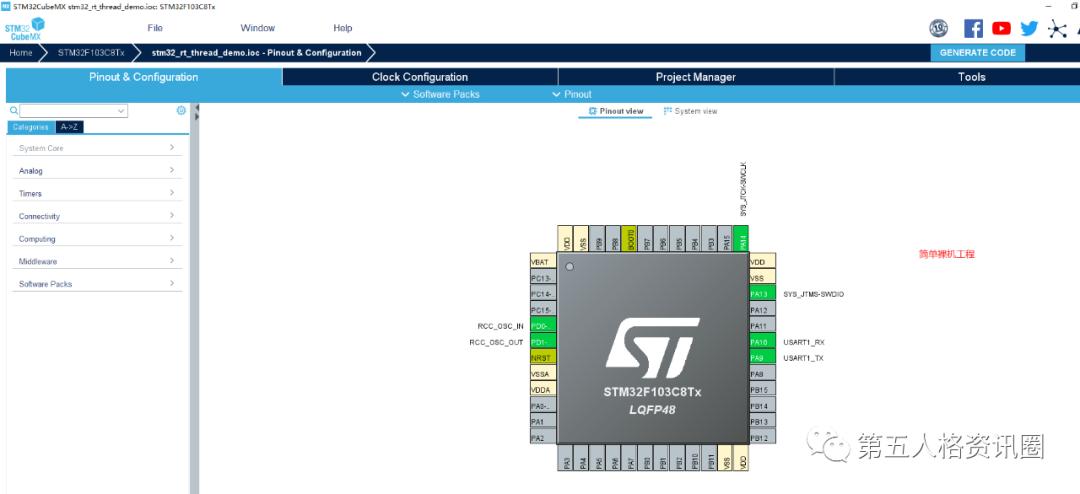Expand the System Core category
The width and height of the screenshot is (1080, 494).
pyautogui.click(x=97, y=148)
